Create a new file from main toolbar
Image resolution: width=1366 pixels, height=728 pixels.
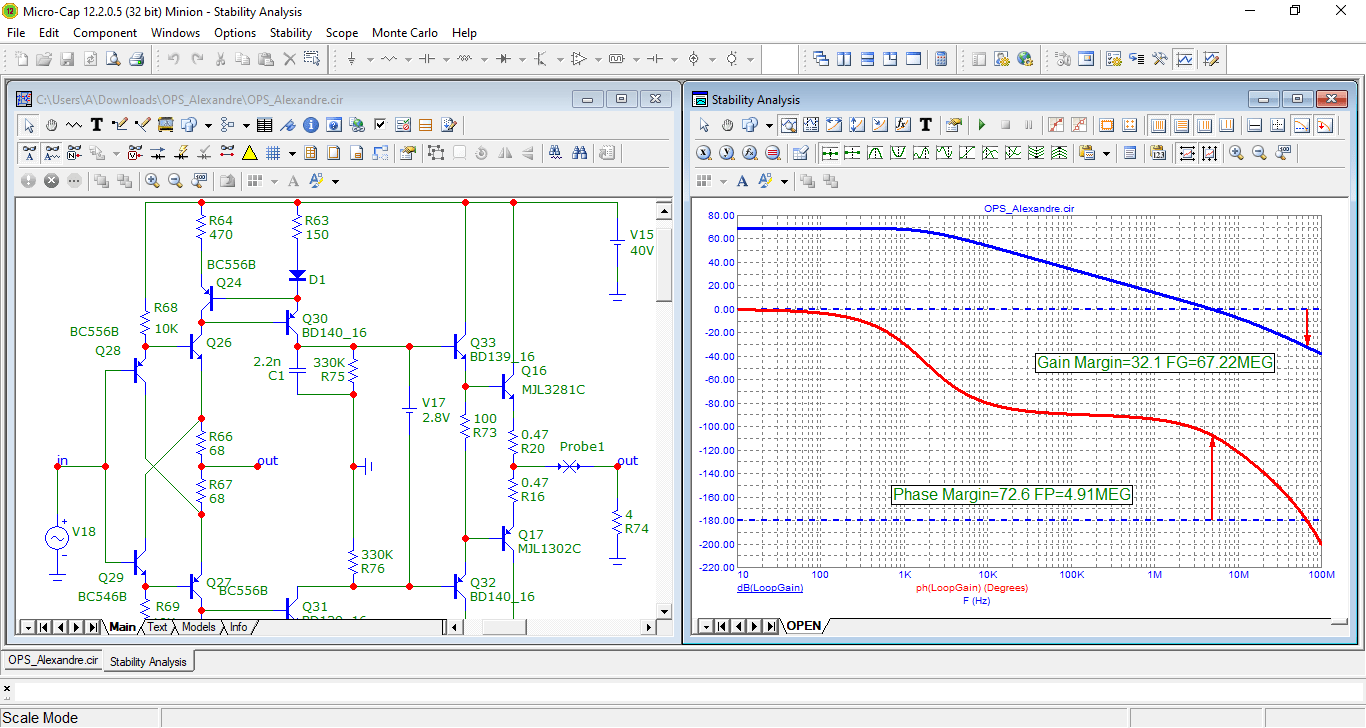(x=21, y=59)
